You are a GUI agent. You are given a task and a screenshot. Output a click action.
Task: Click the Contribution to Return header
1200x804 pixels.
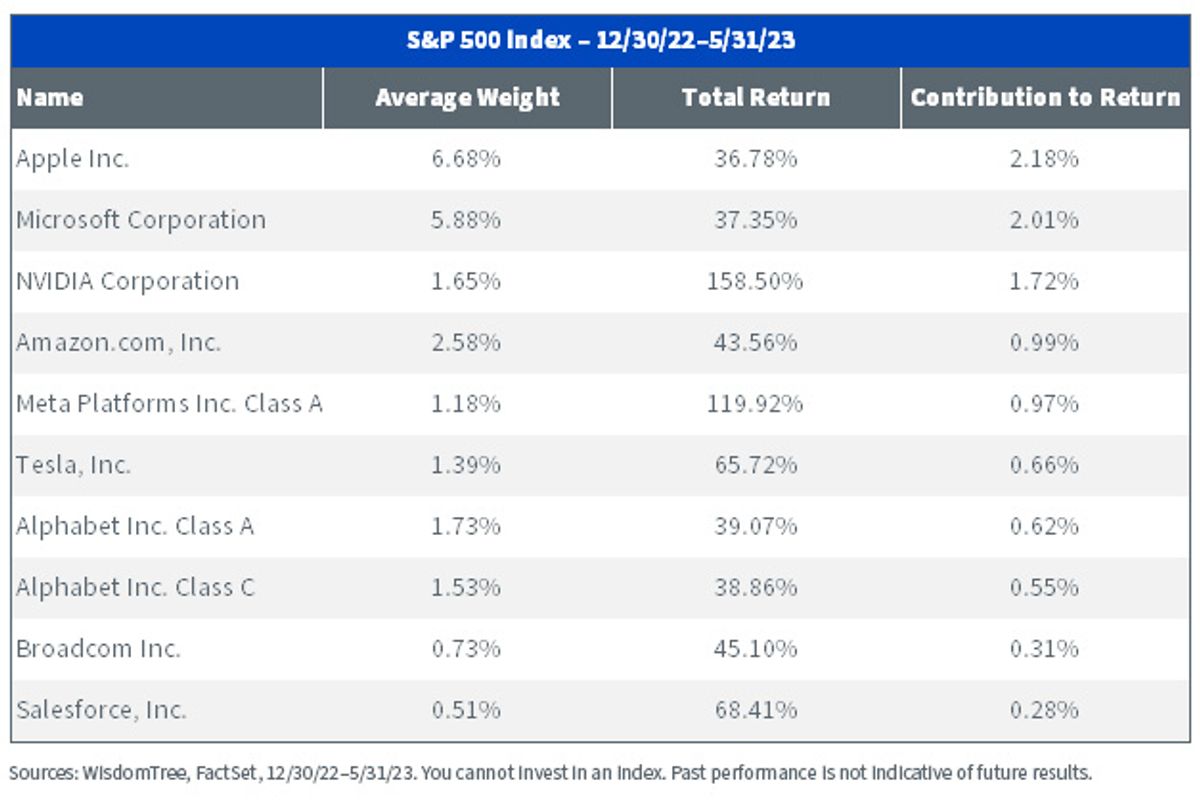1045,98
